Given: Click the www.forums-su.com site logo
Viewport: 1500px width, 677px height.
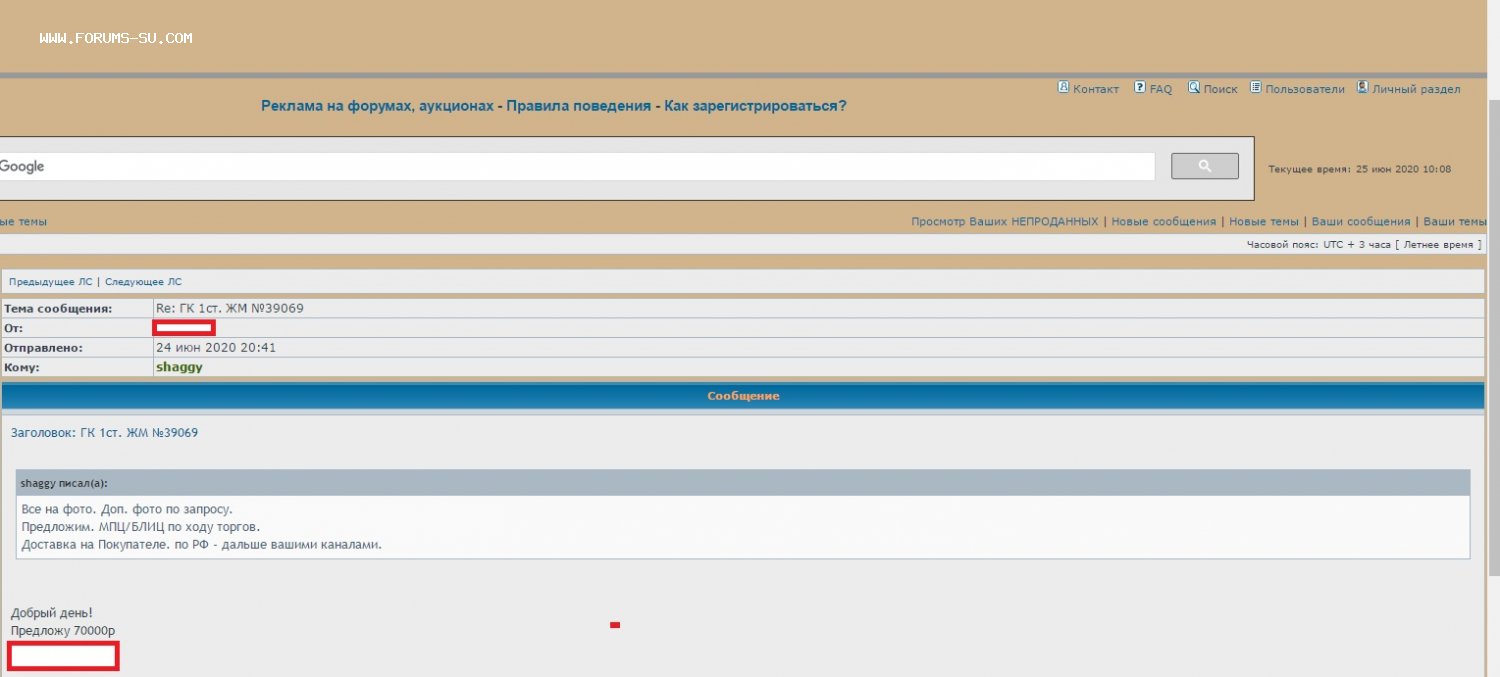Looking at the screenshot, I should click(x=116, y=39).
